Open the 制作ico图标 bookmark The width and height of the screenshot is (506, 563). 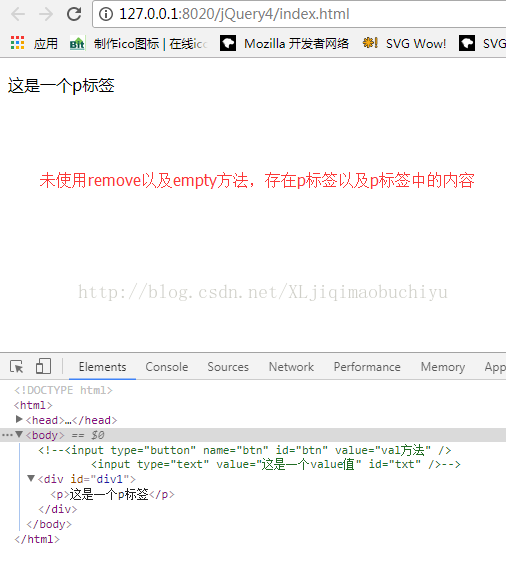[x=150, y=44]
